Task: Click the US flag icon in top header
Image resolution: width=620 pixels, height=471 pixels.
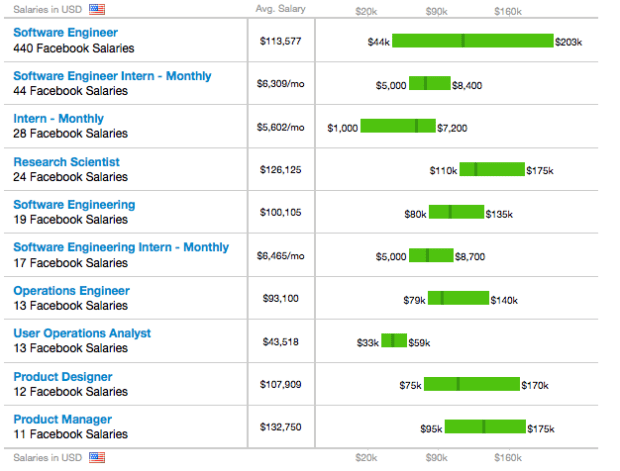Action: 97,9
